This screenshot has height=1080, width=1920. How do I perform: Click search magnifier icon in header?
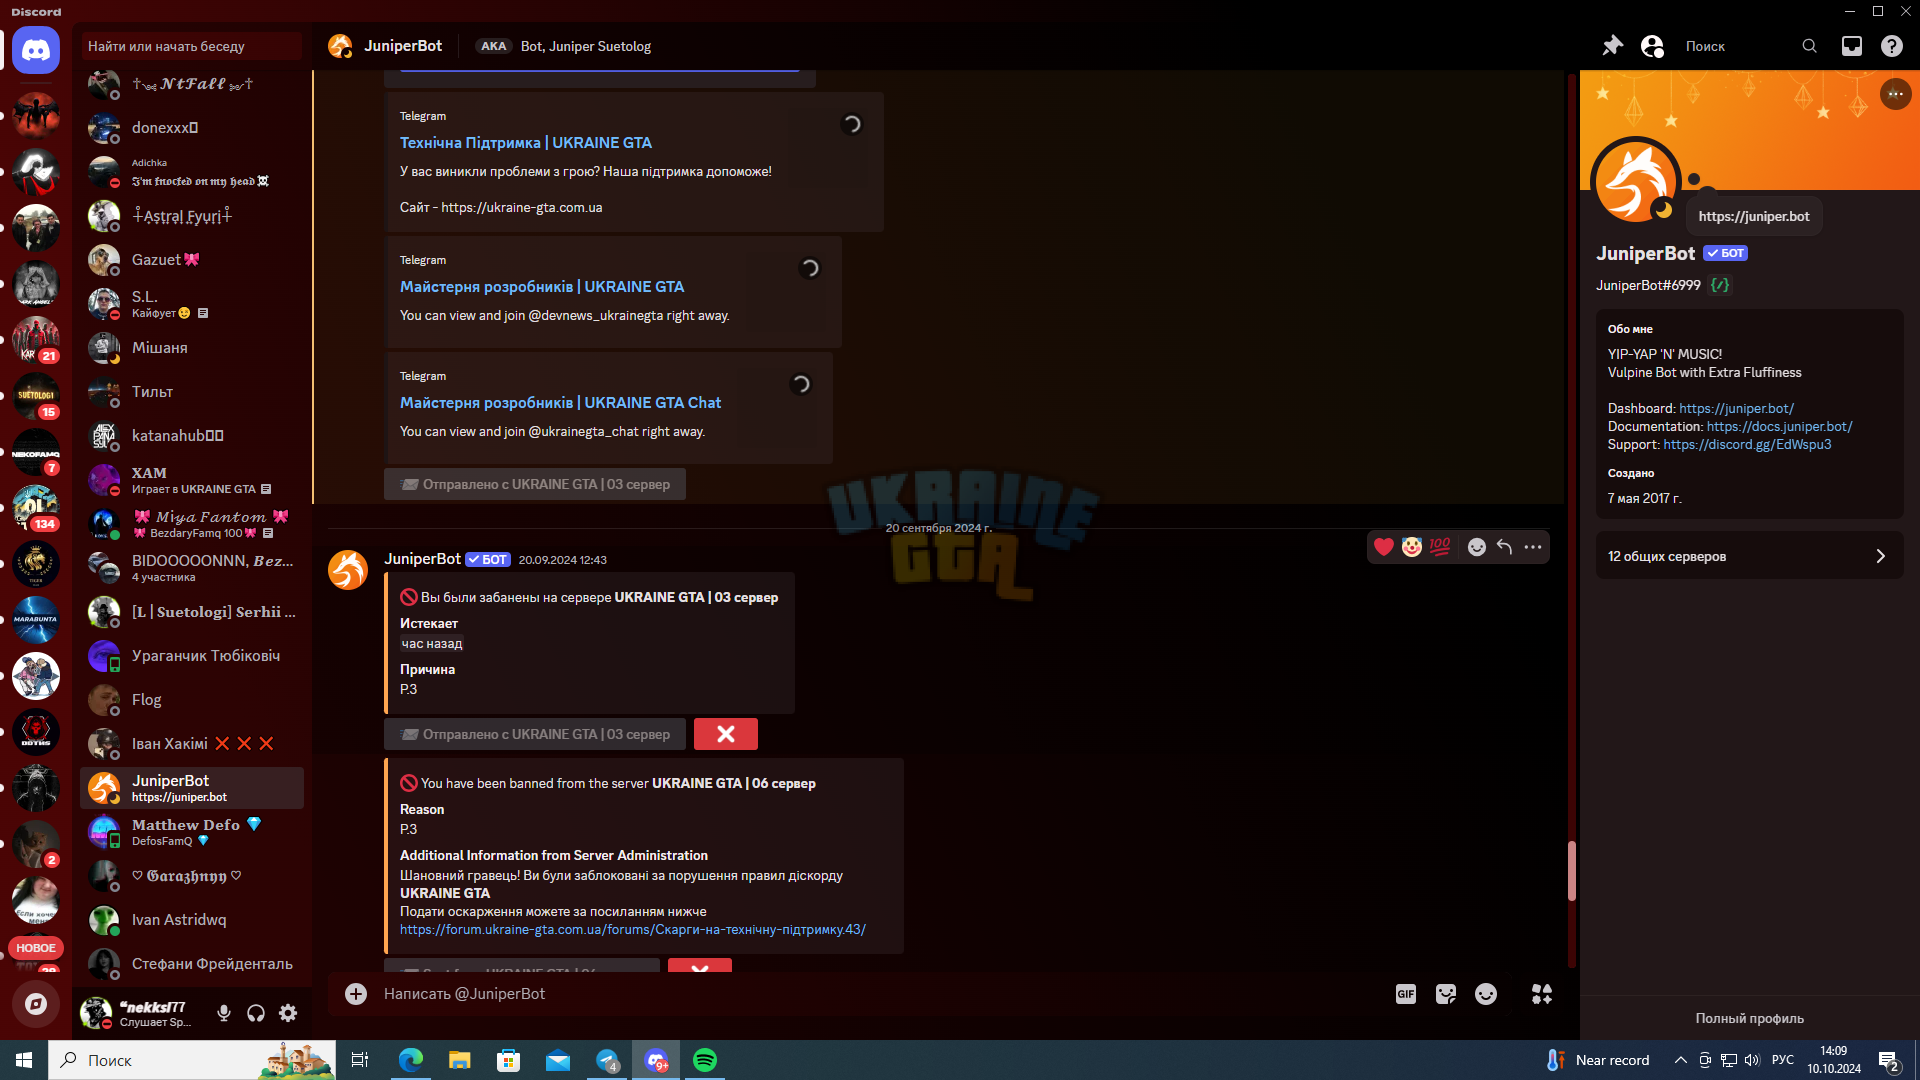point(1809,46)
